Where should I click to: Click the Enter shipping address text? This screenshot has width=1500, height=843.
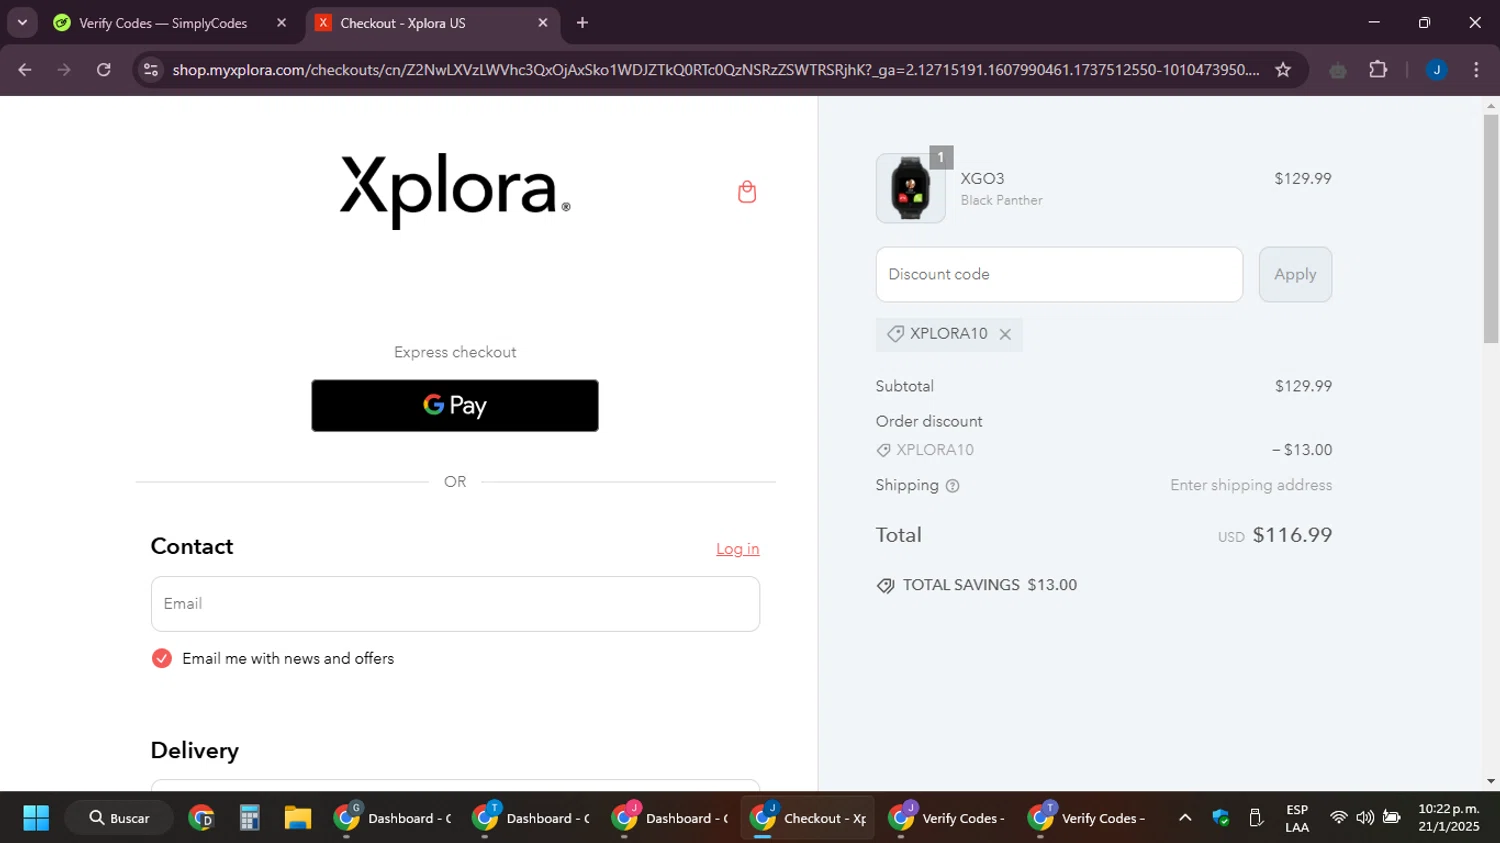1251,485
